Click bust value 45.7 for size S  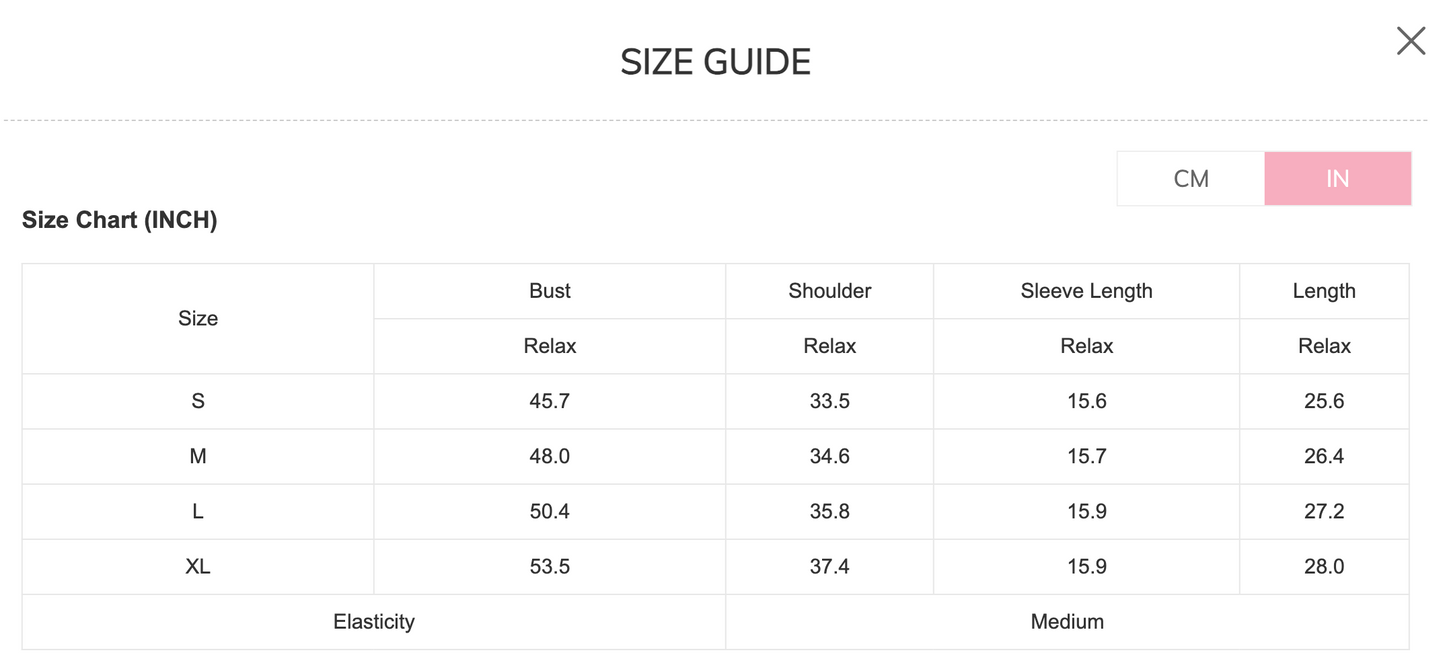point(550,401)
